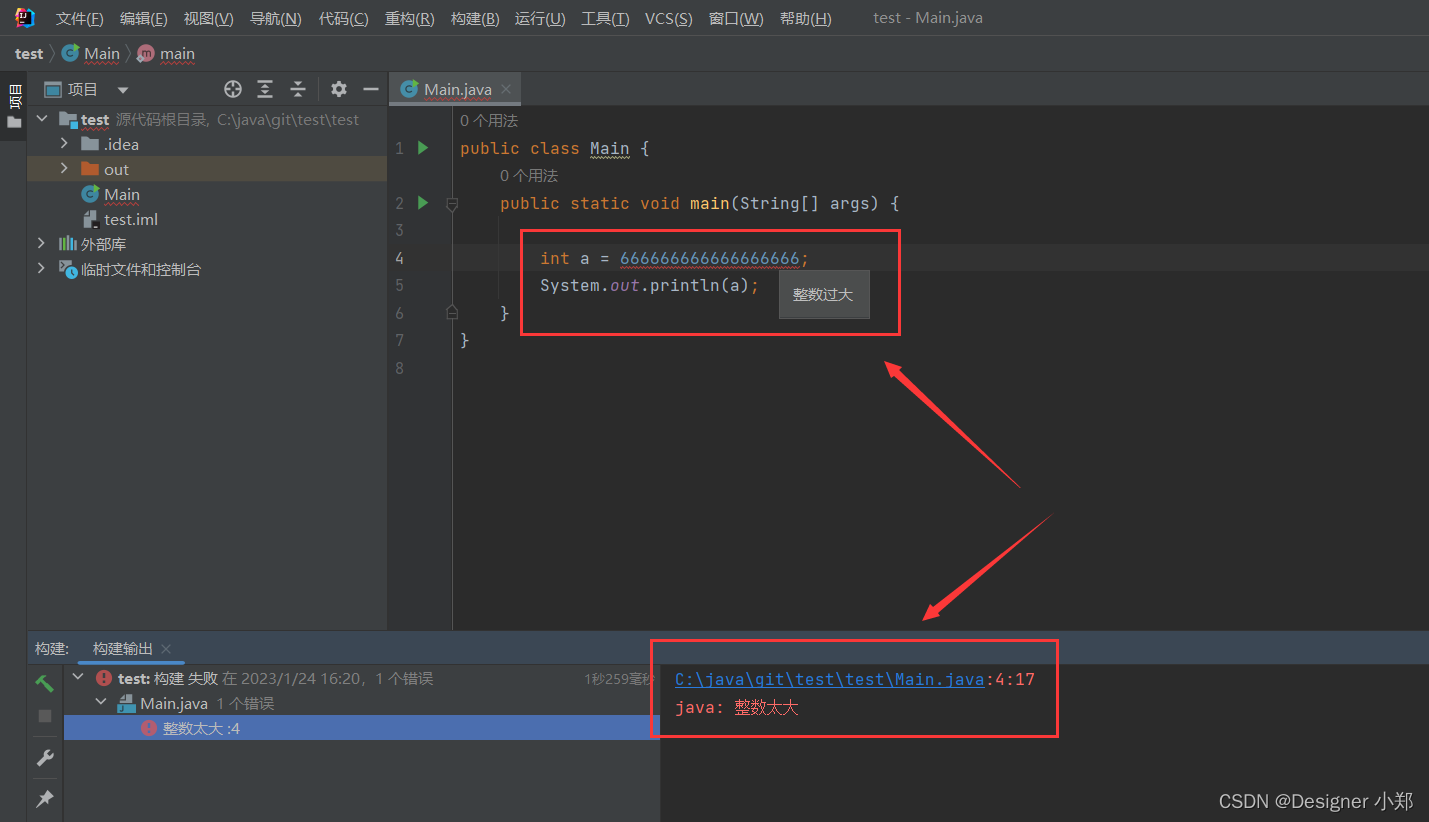Select the out folder row
This screenshot has height=822, width=1429.
(207, 169)
